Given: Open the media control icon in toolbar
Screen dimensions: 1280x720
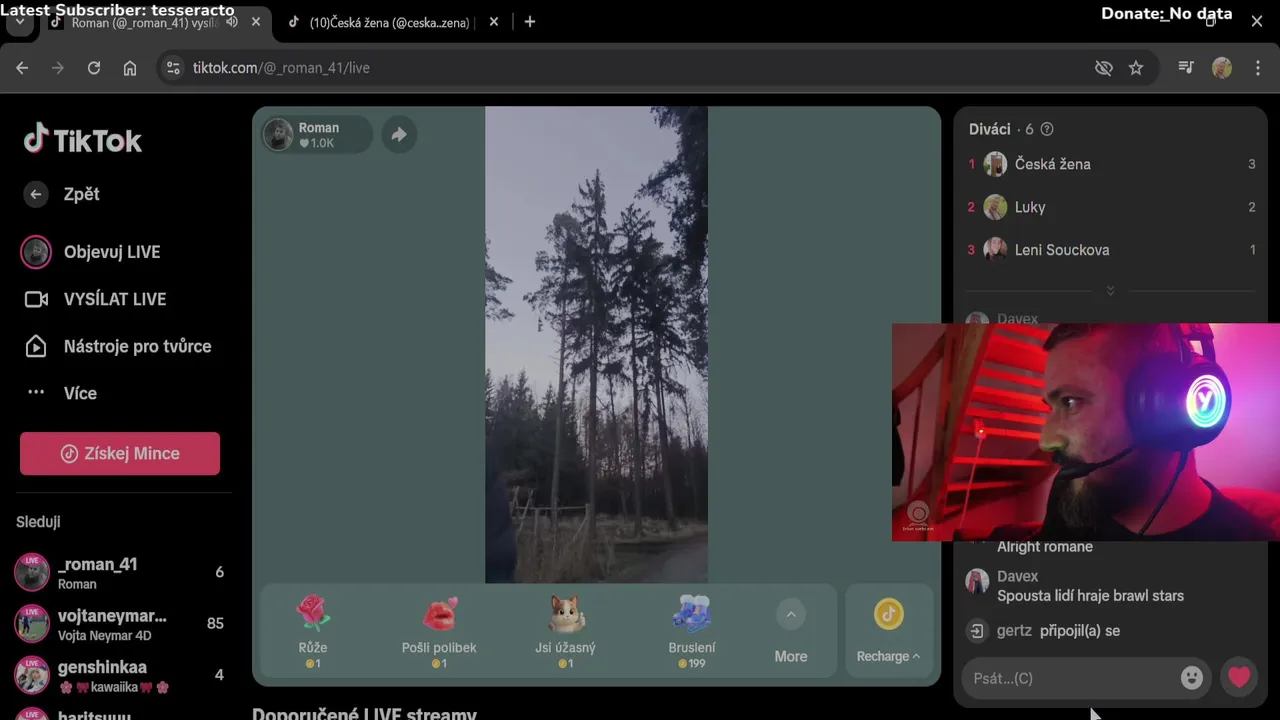Looking at the screenshot, I should click(x=1186, y=68).
